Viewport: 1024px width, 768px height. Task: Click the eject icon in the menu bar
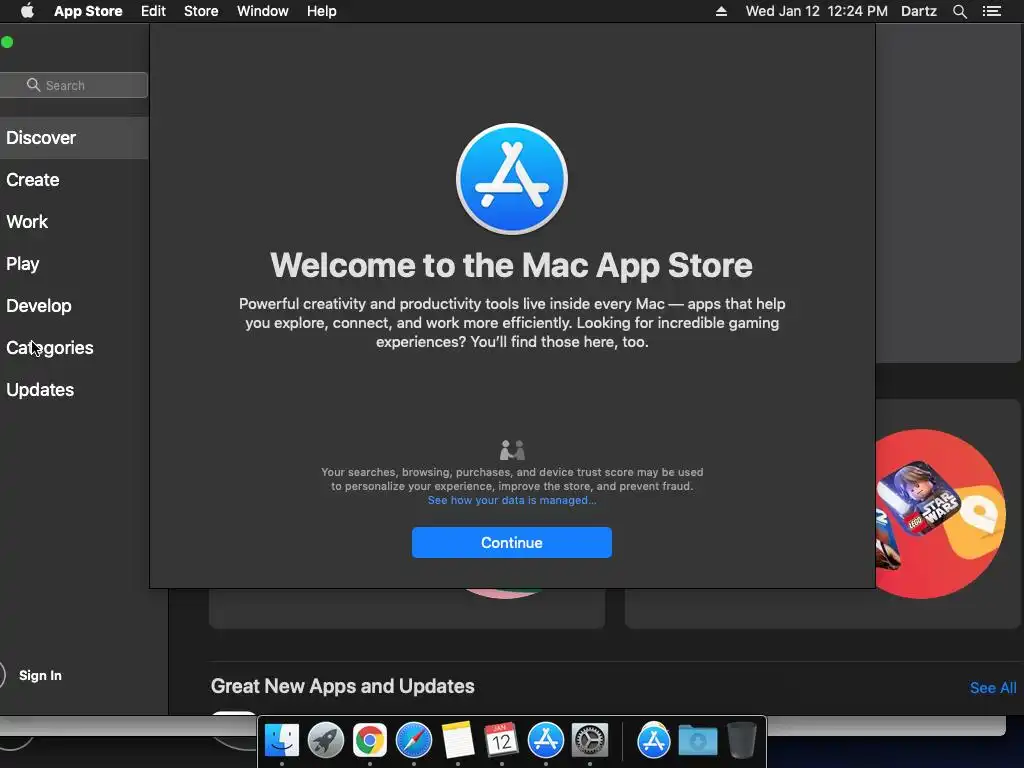point(721,11)
